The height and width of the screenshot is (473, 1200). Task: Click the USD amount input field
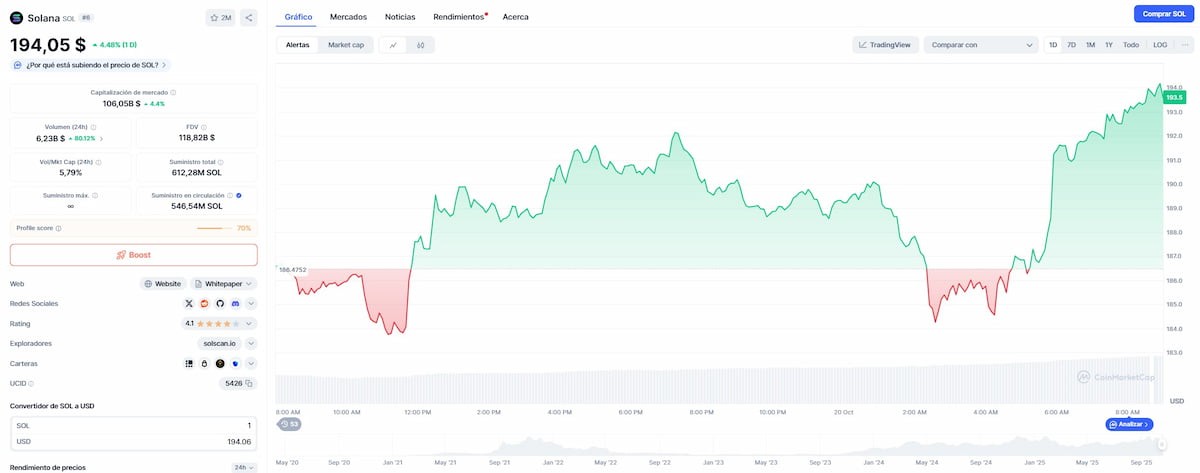pos(133,441)
